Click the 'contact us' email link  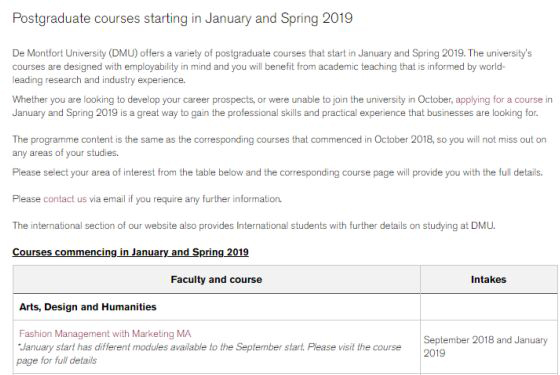point(65,199)
